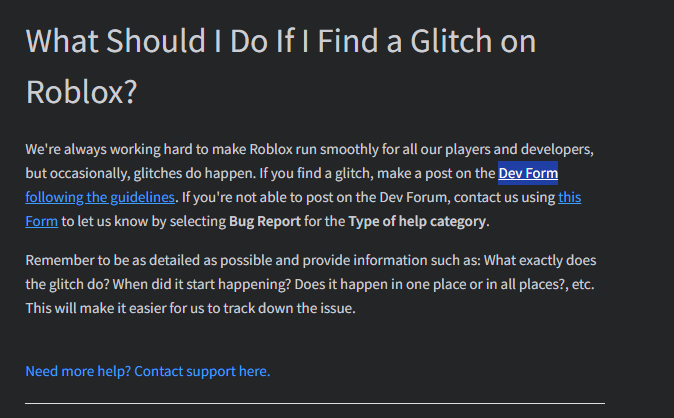Click the heading line 'What Should I Do'
Viewport: 674px width, 418px height.
click(281, 41)
